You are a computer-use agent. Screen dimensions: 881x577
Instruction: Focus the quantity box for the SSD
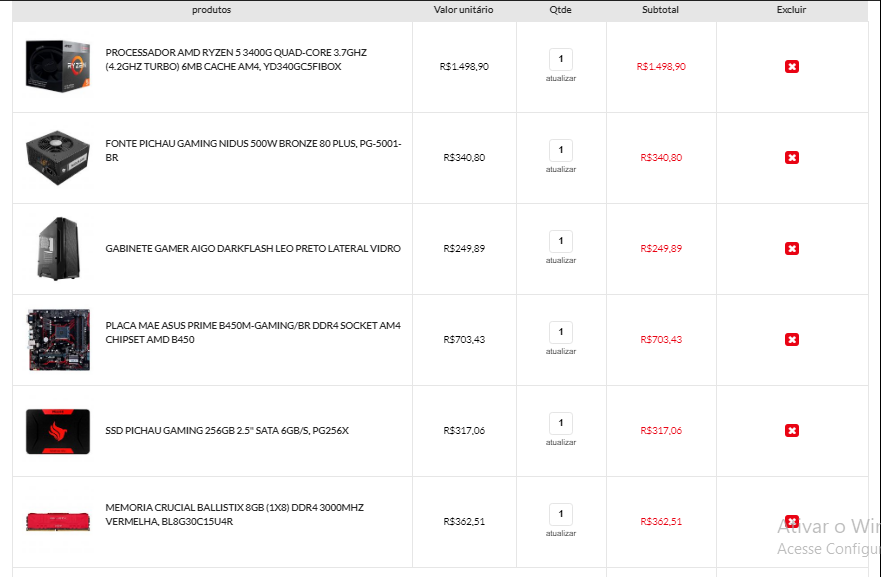561,423
